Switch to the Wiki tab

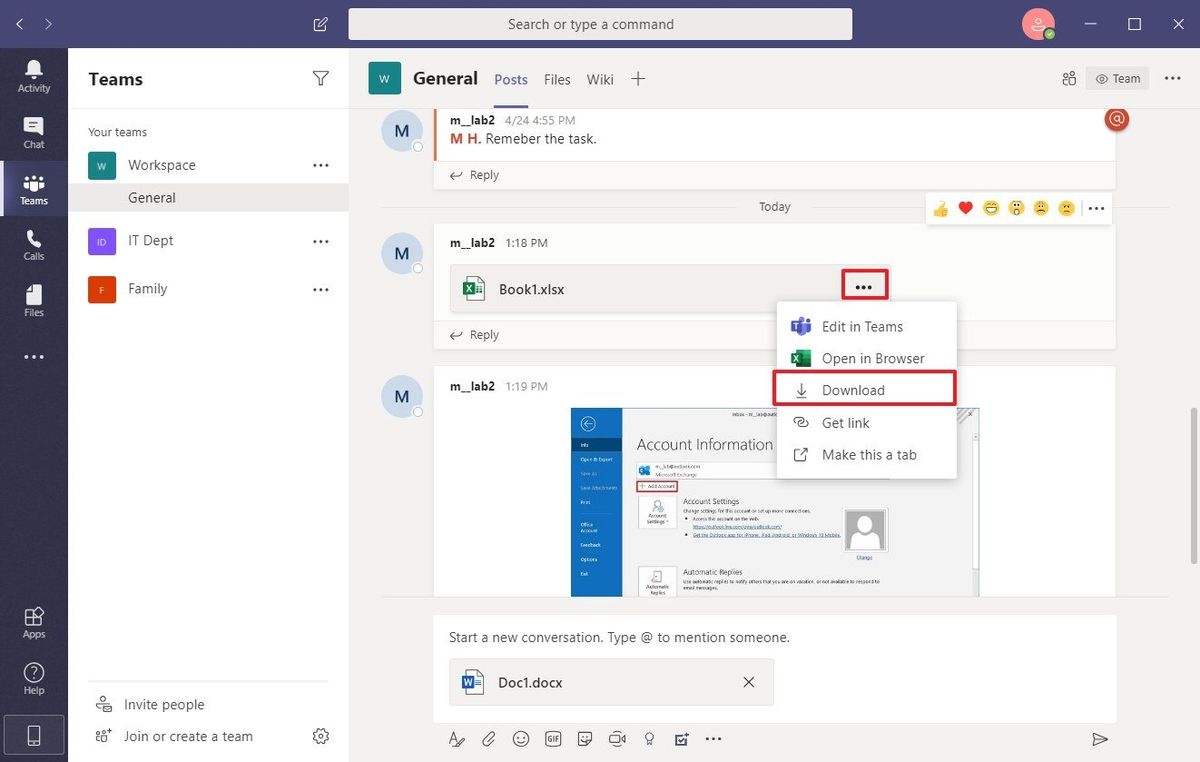coord(599,79)
